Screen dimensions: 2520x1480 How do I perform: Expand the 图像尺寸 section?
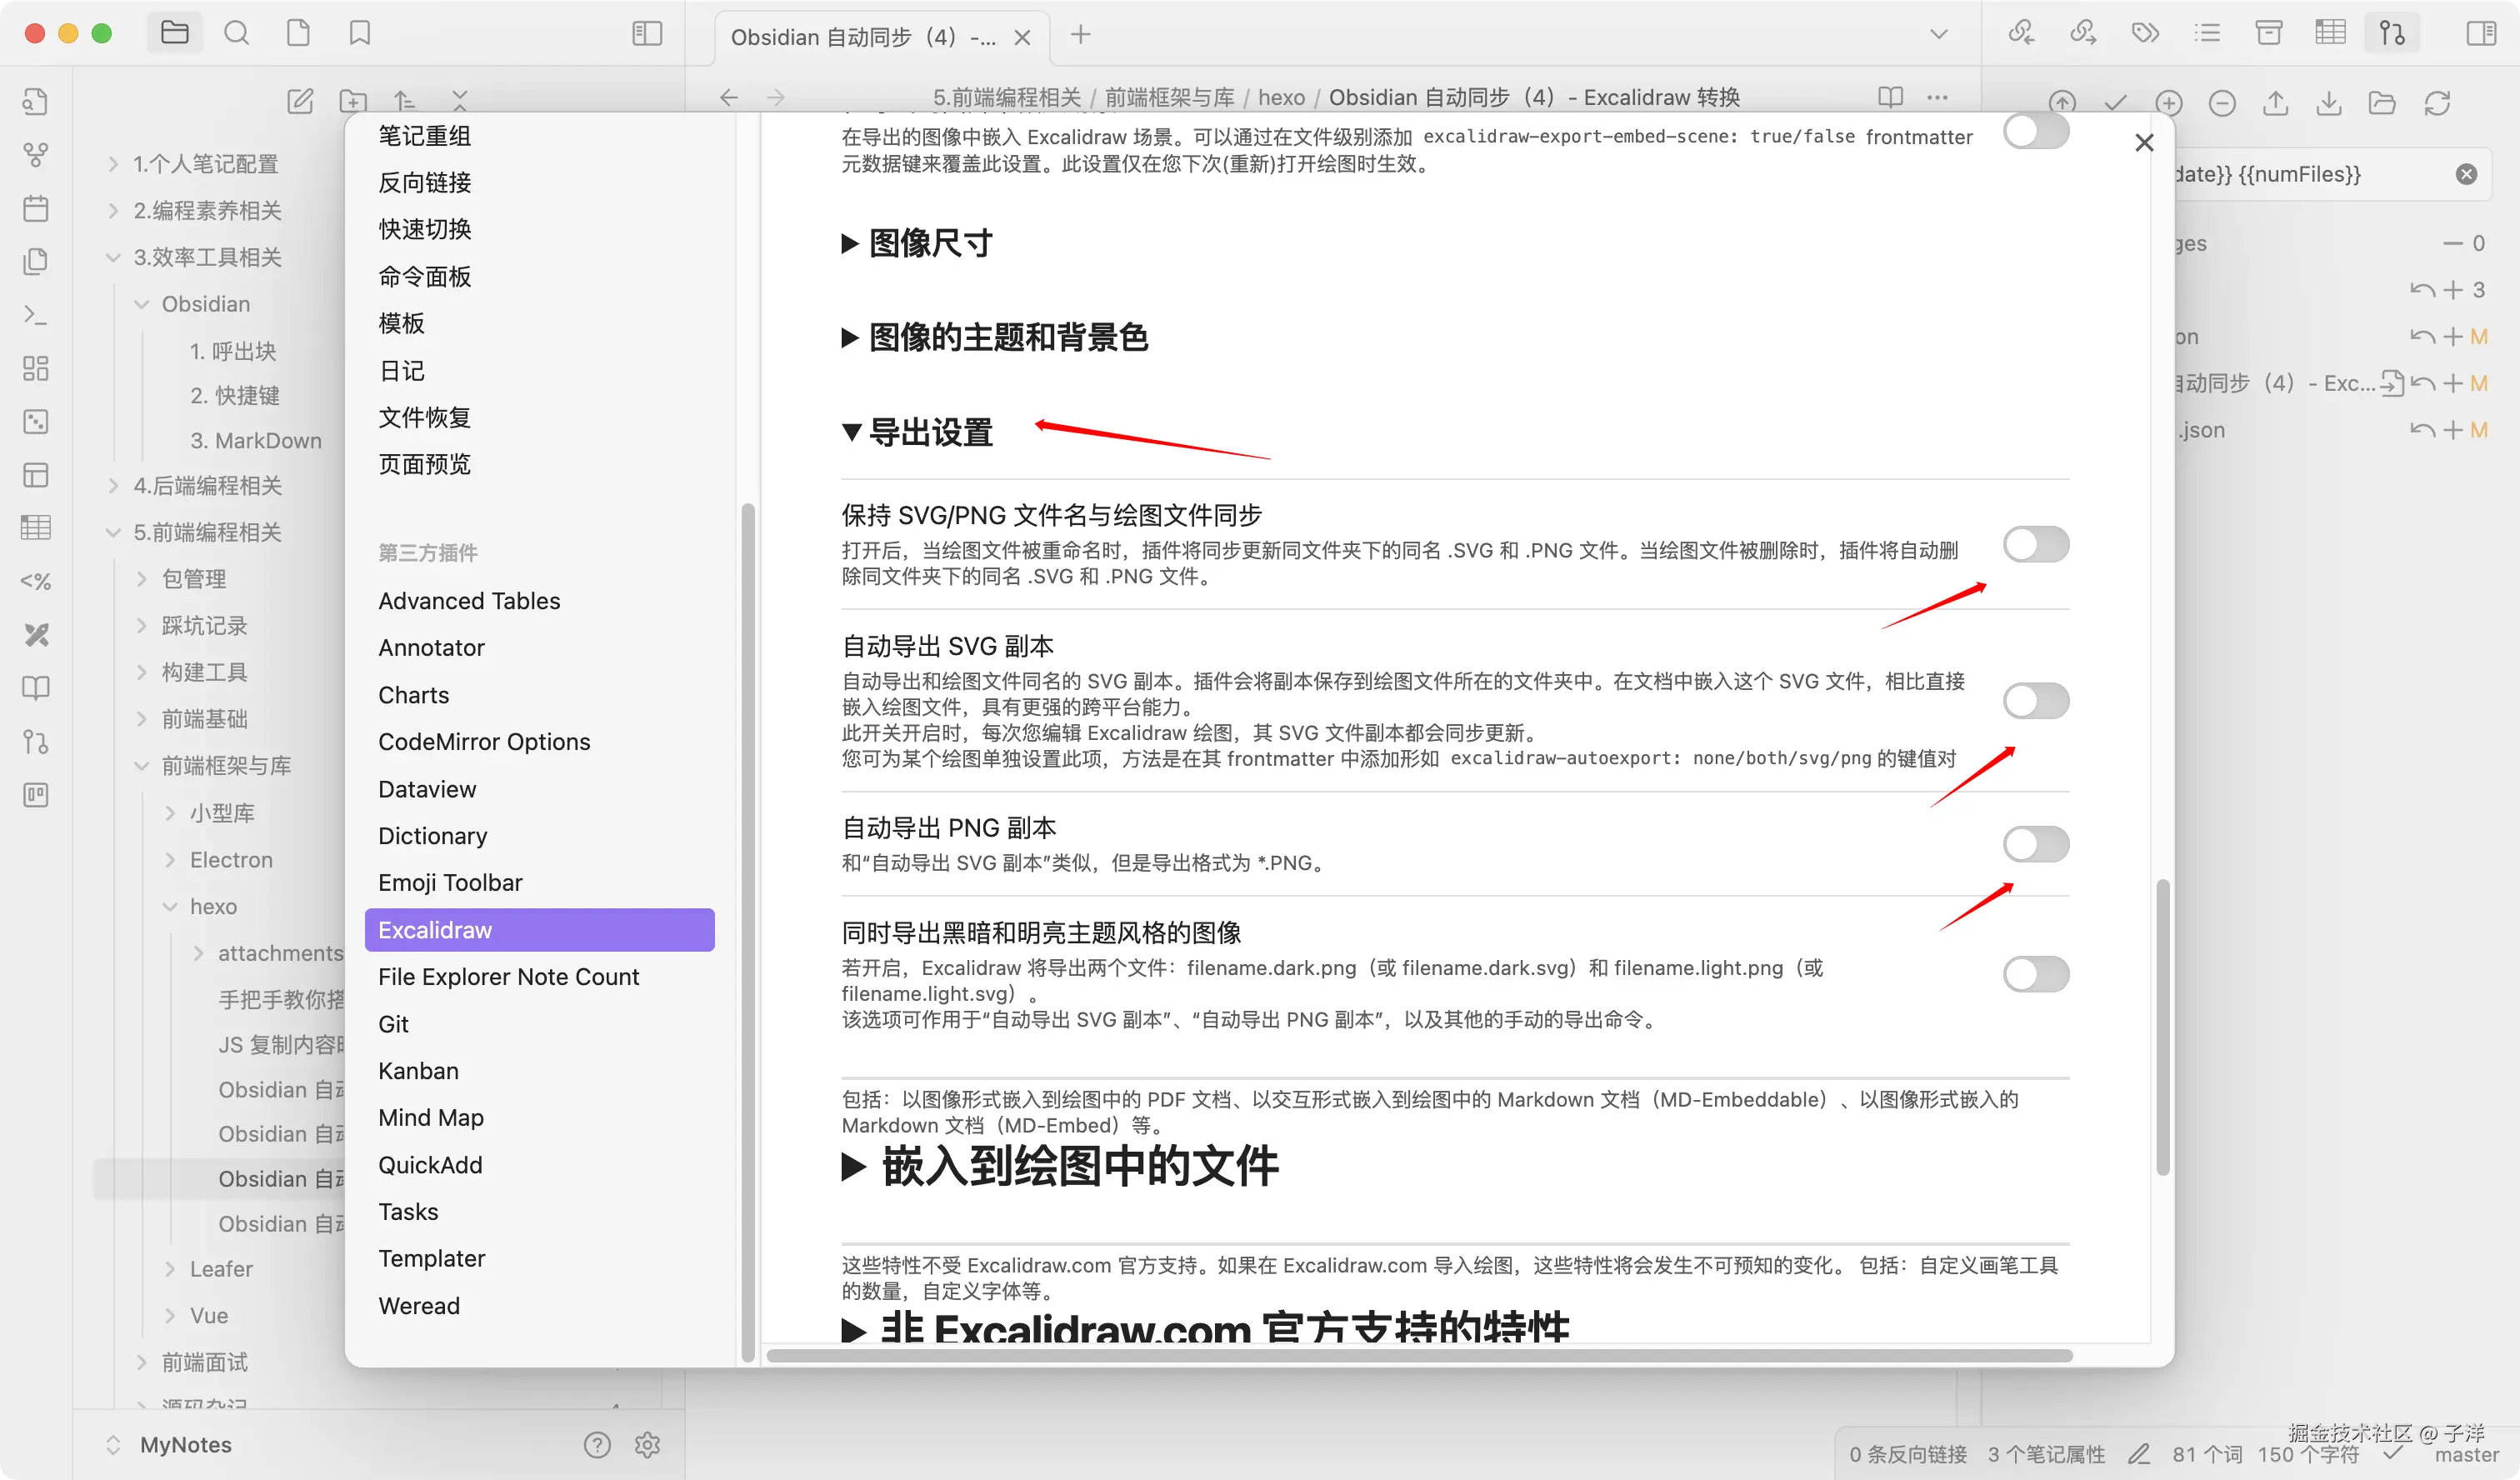click(929, 243)
